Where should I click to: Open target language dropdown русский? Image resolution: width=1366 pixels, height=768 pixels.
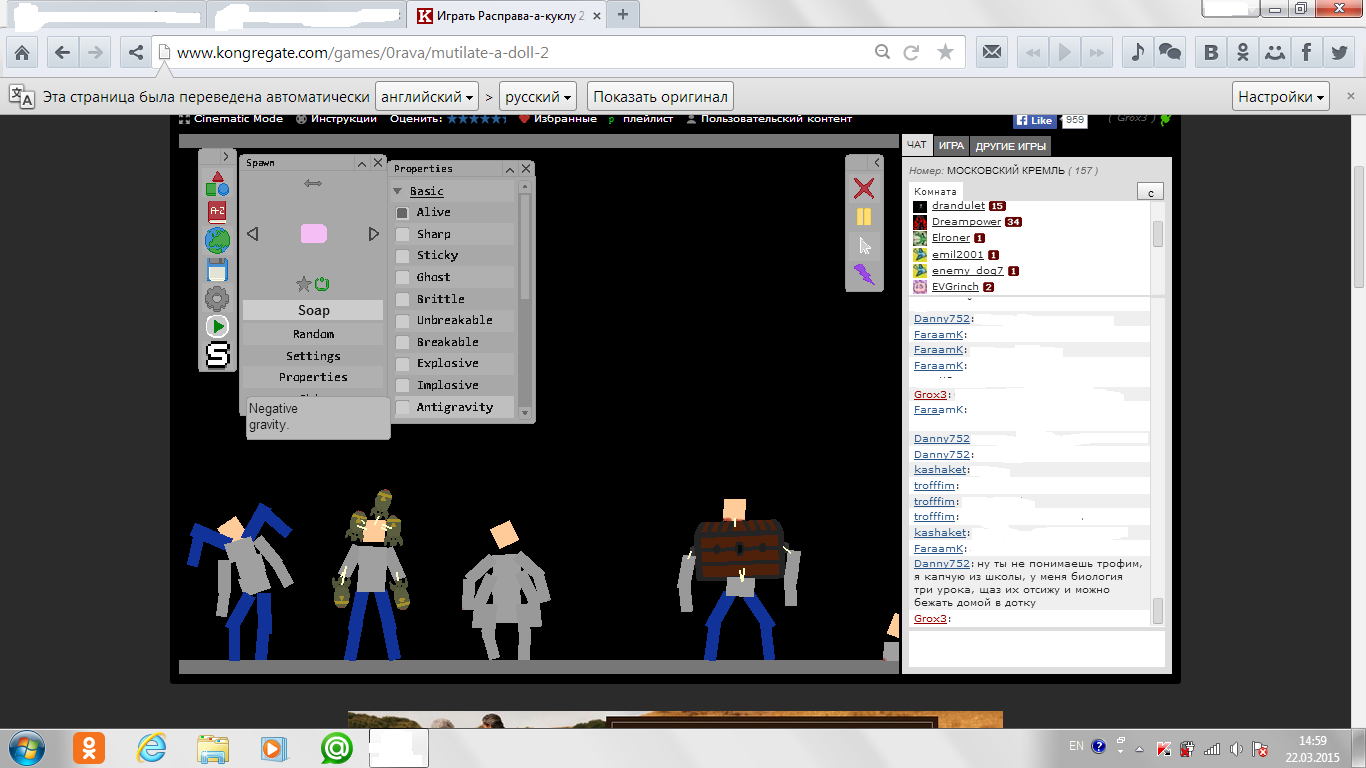click(538, 97)
